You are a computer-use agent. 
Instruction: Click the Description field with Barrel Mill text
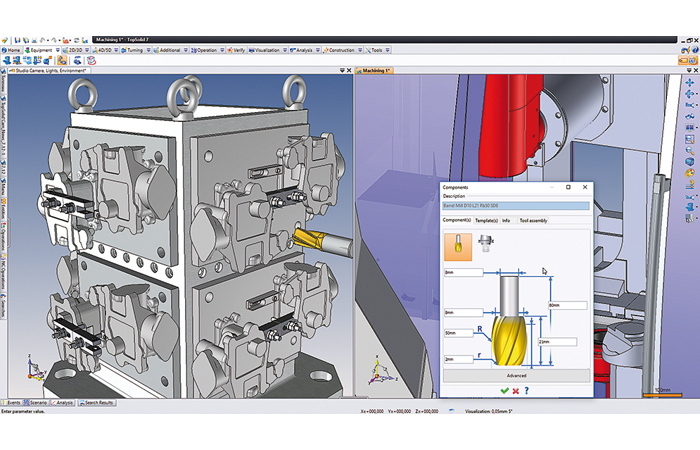(x=515, y=206)
